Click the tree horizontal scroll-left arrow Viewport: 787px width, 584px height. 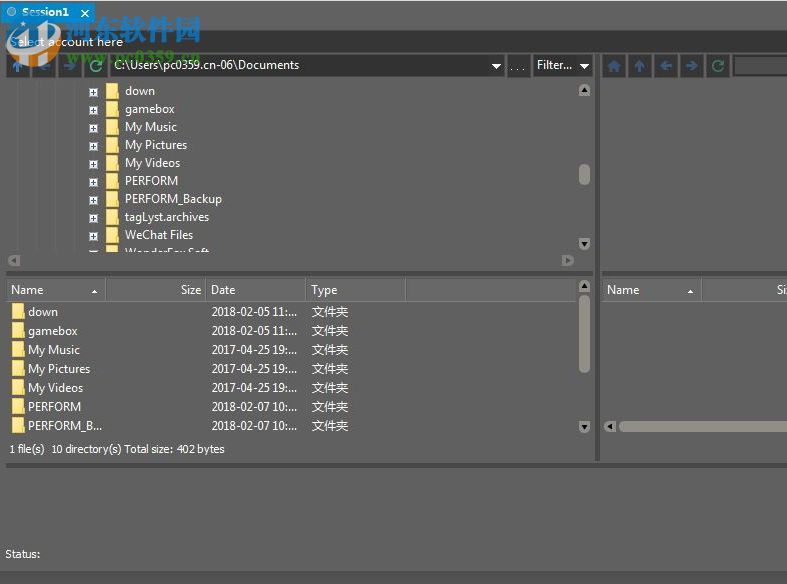[x=14, y=260]
